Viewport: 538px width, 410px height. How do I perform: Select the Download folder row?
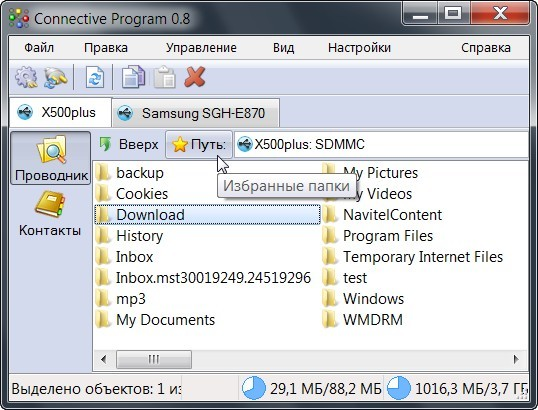point(208,215)
